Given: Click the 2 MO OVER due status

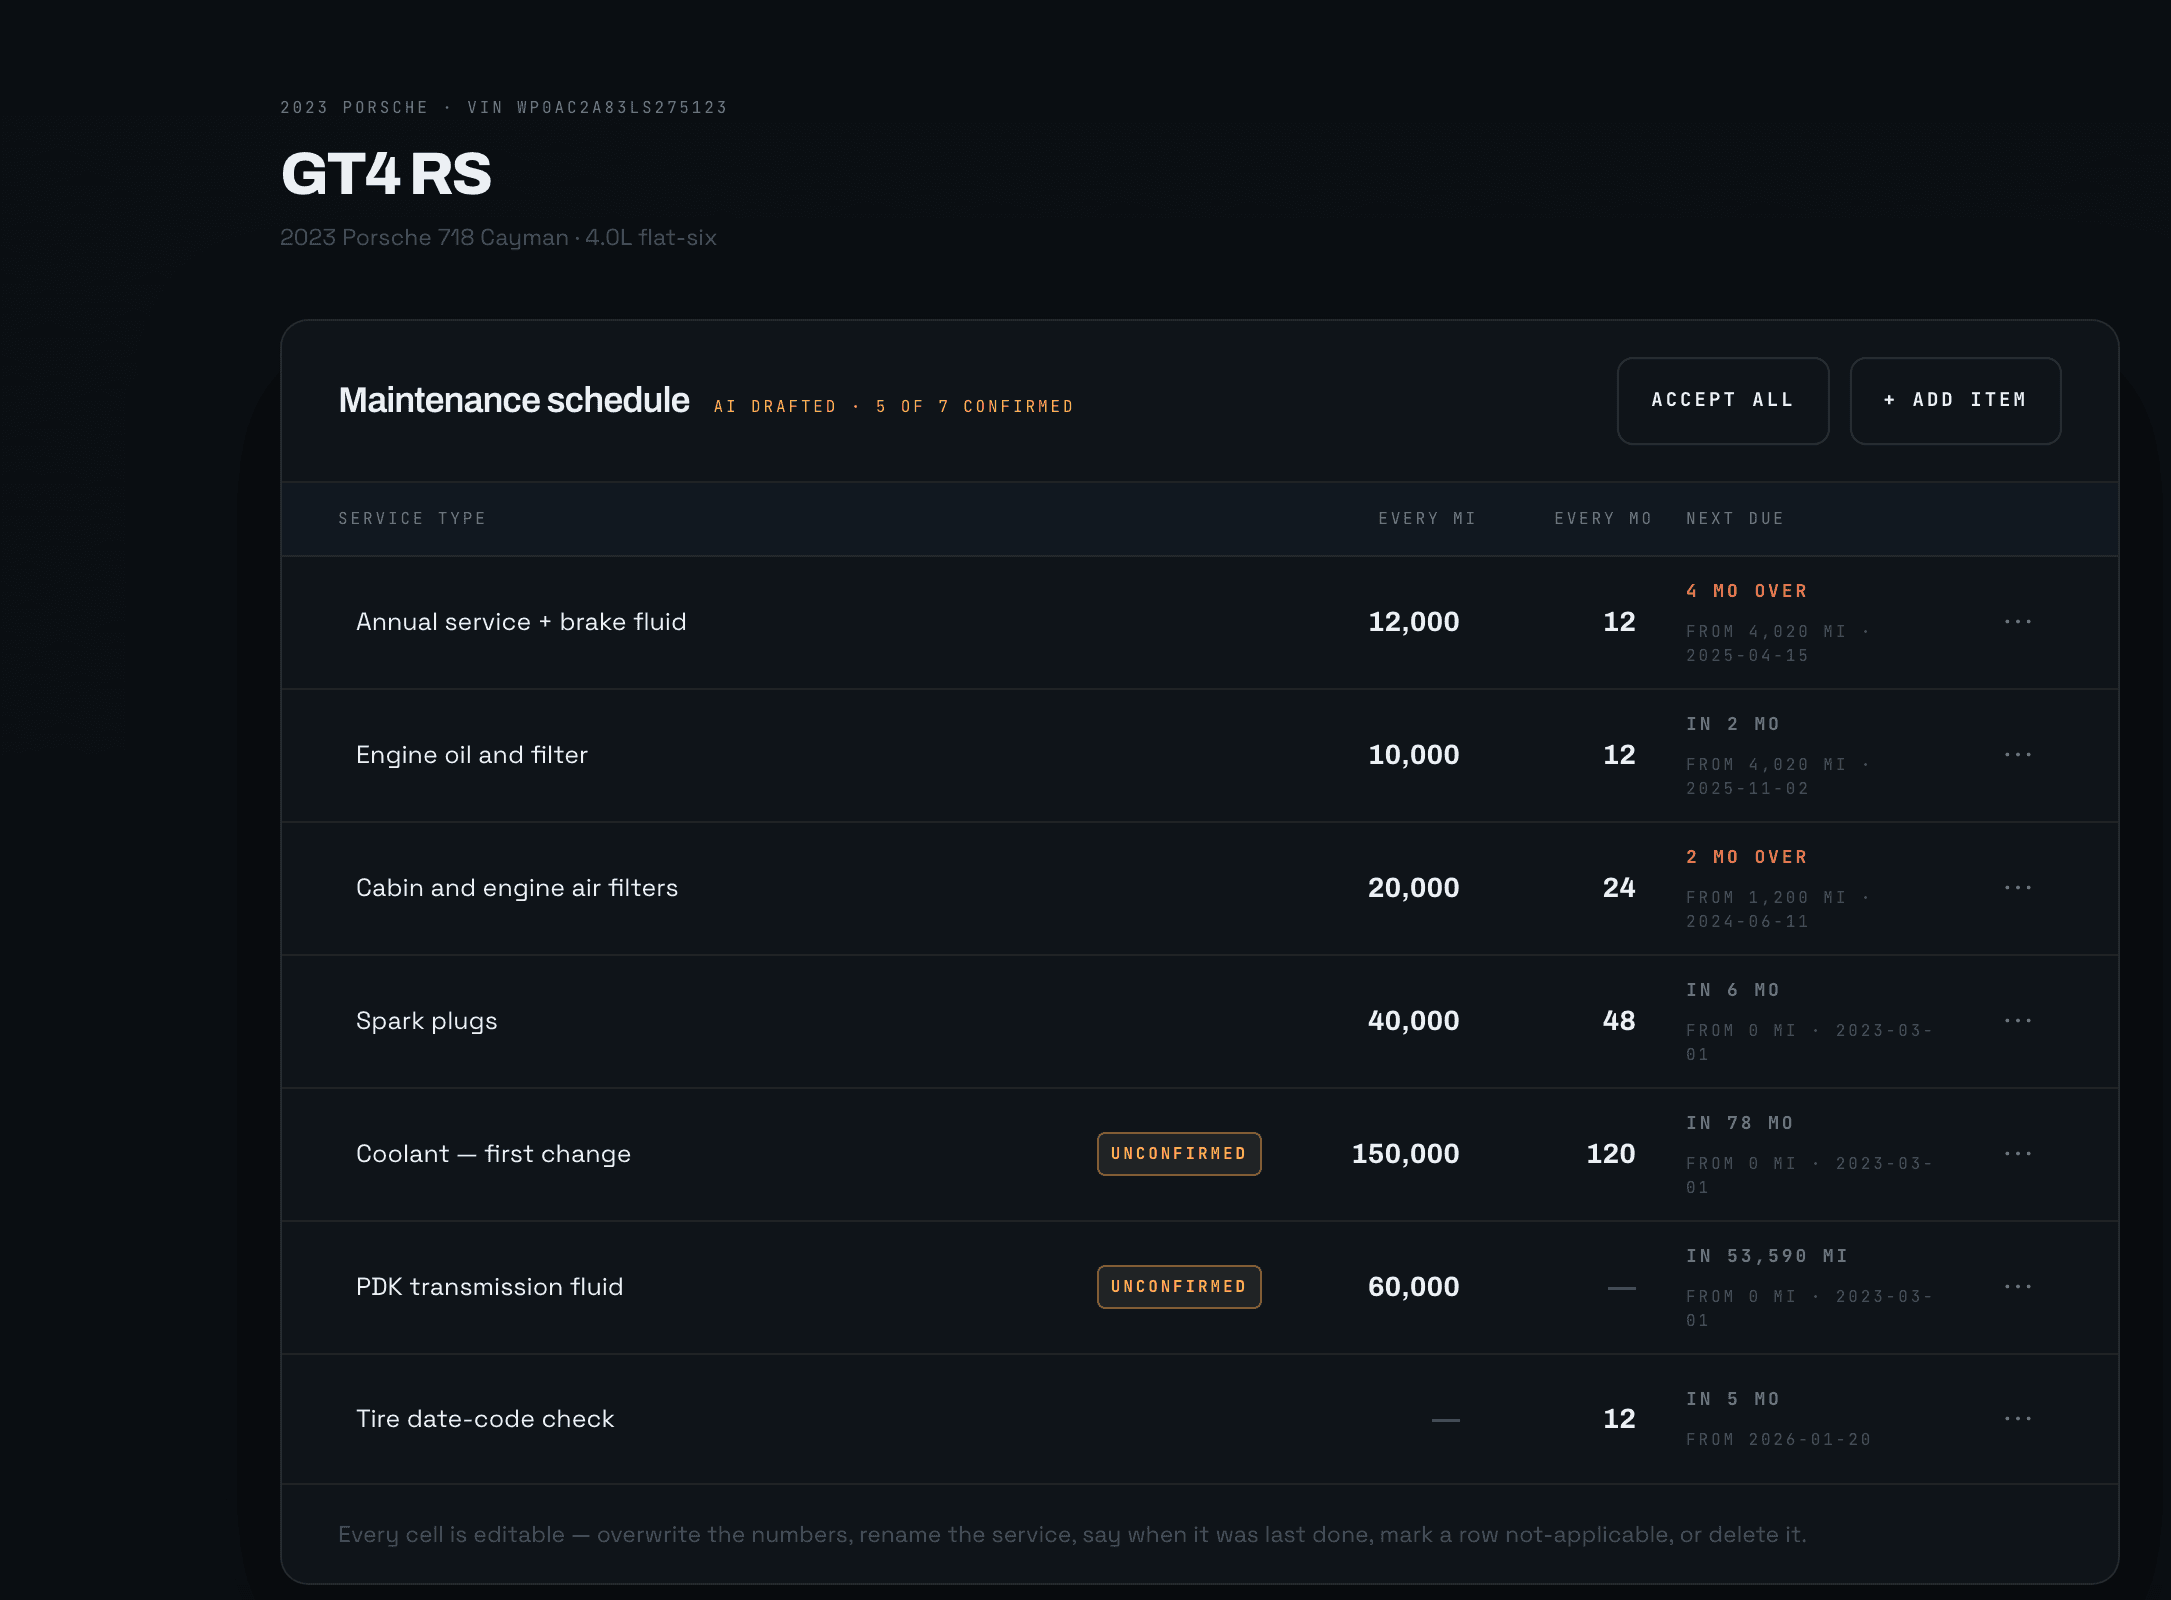Looking at the screenshot, I should (1746, 857).
